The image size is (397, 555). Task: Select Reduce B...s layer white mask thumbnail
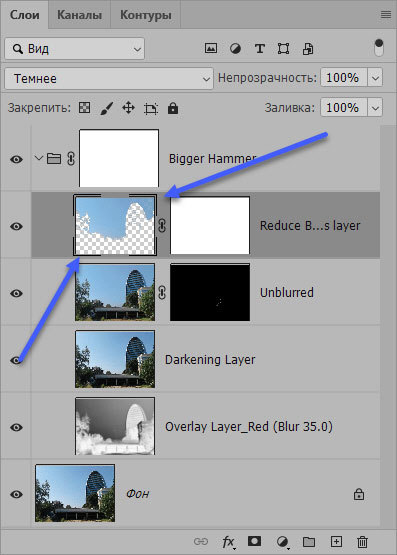(x=210, y=225)
